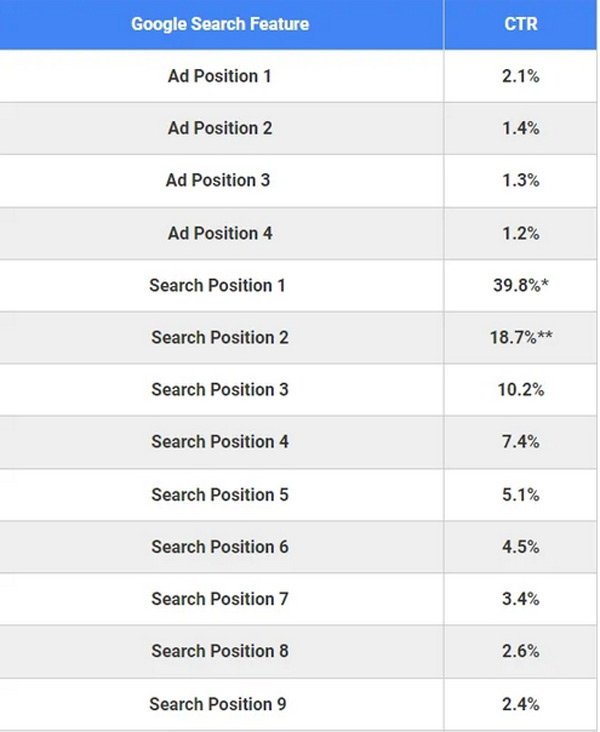
Task: Click the 3.4% CTR value
Action: pyautogui.click(x=521, y=599)
